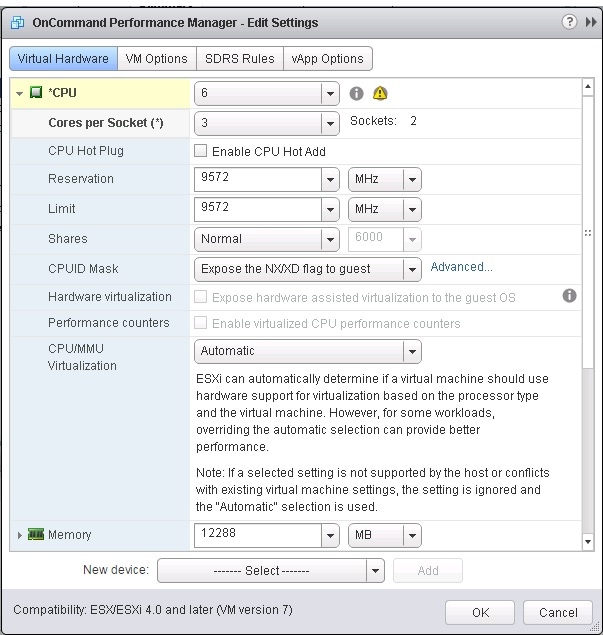Open the CPU/MMU Virtualization Automatic dropdown
The image size is (603, 635).
click(x=308, y=351)
